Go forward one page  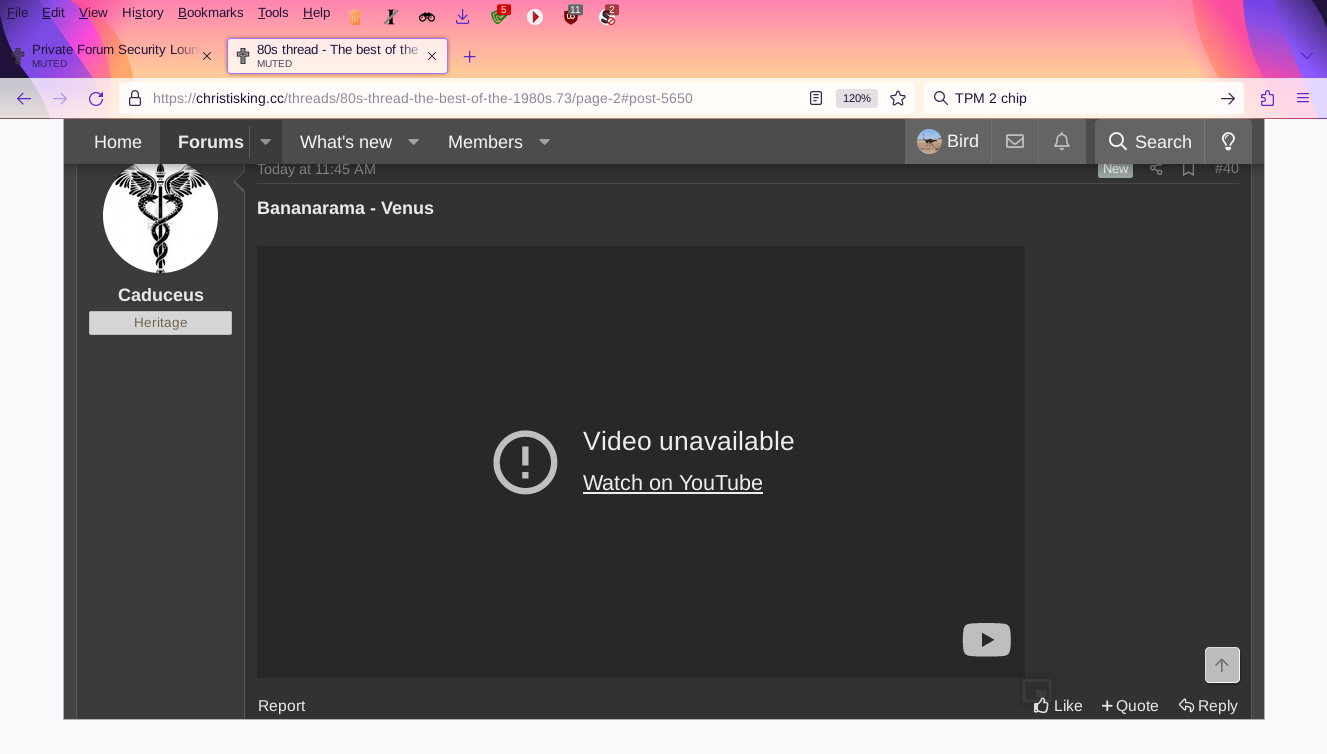pyautogui.click(x=60, y=98)
